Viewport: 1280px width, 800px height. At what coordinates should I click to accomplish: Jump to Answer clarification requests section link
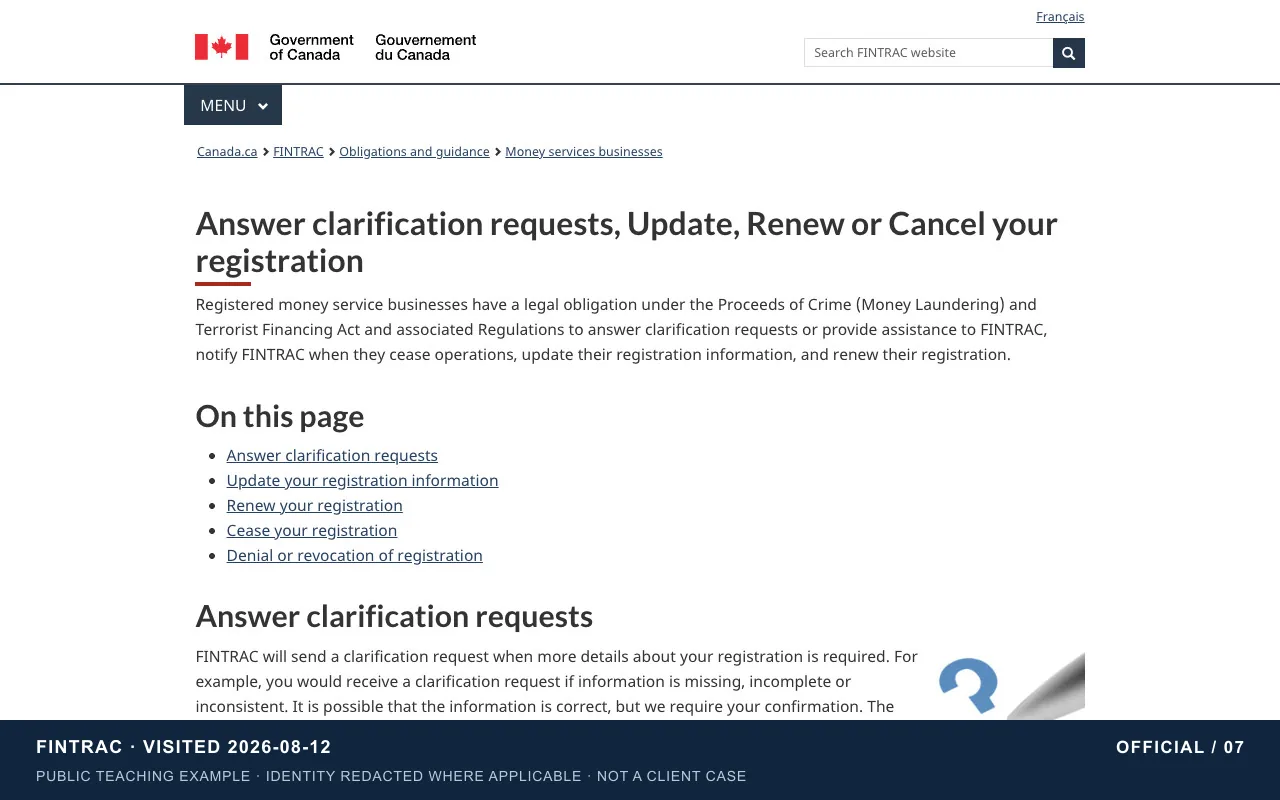(332, 456)
